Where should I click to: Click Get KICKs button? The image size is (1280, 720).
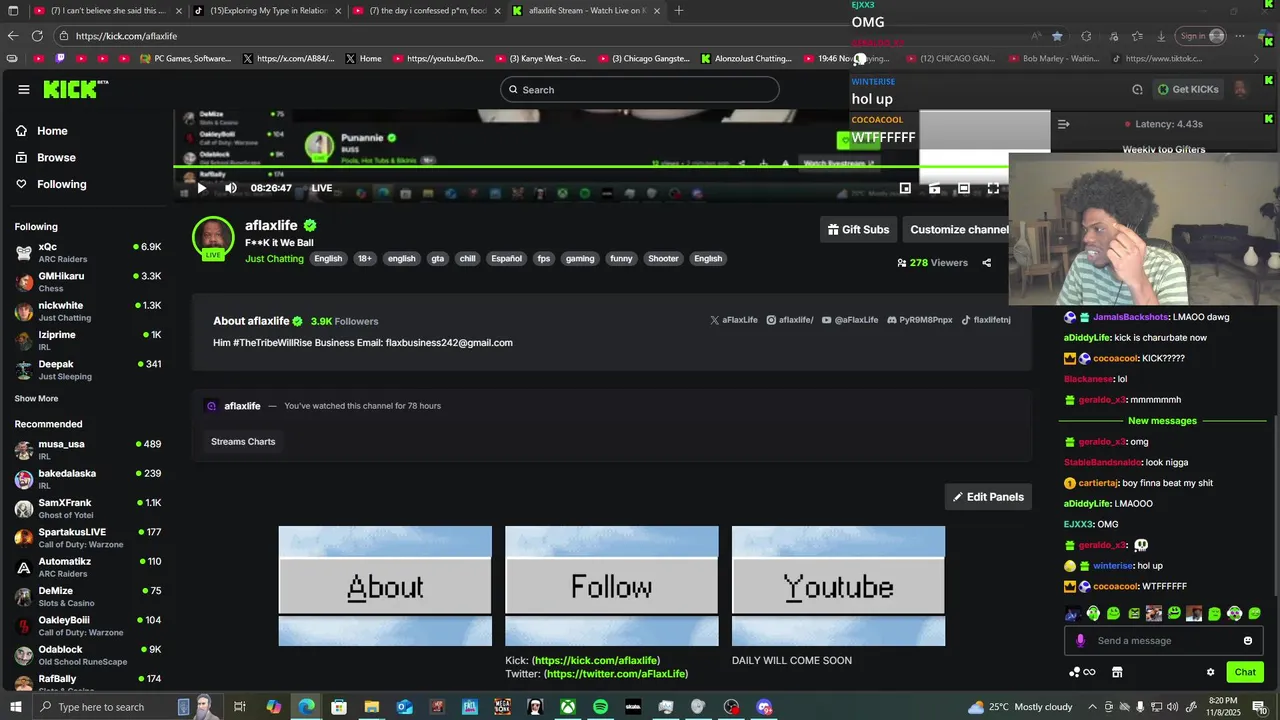pos(1188,89)
